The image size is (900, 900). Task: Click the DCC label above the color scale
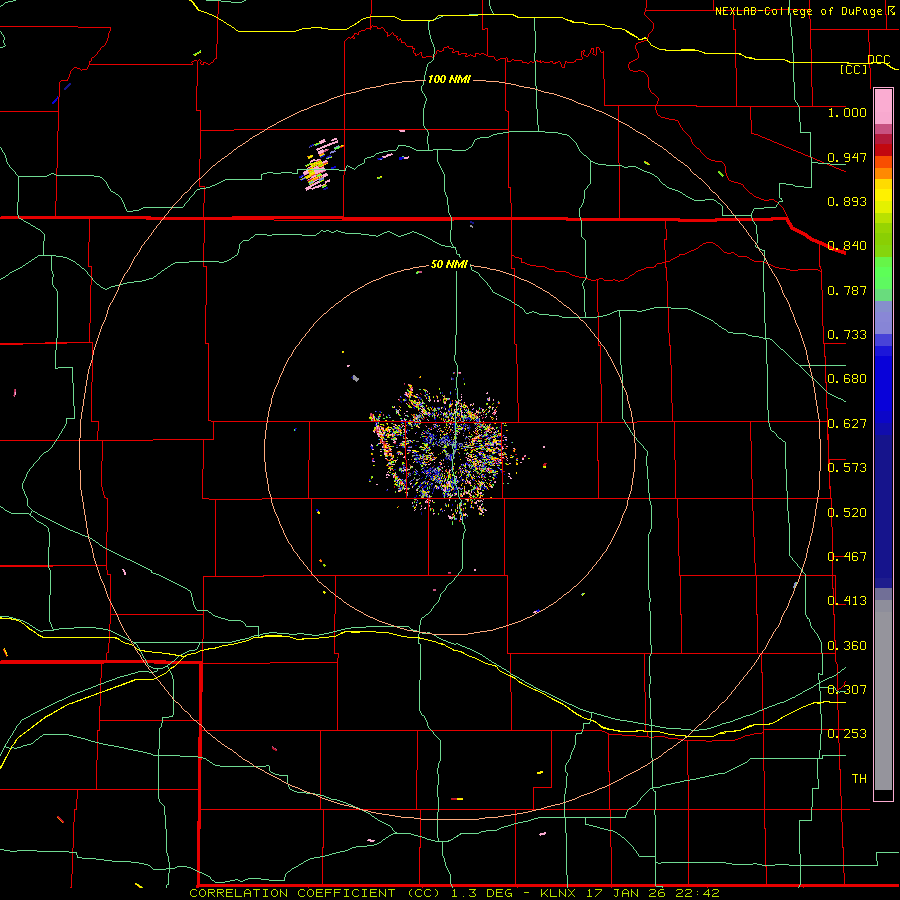[x=879, y=60]
